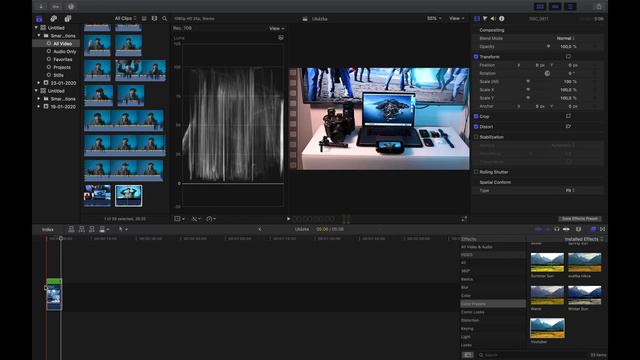Click the insert clip edit icon
This screenshot has height=360, width=640.
(x=82, y=229)
